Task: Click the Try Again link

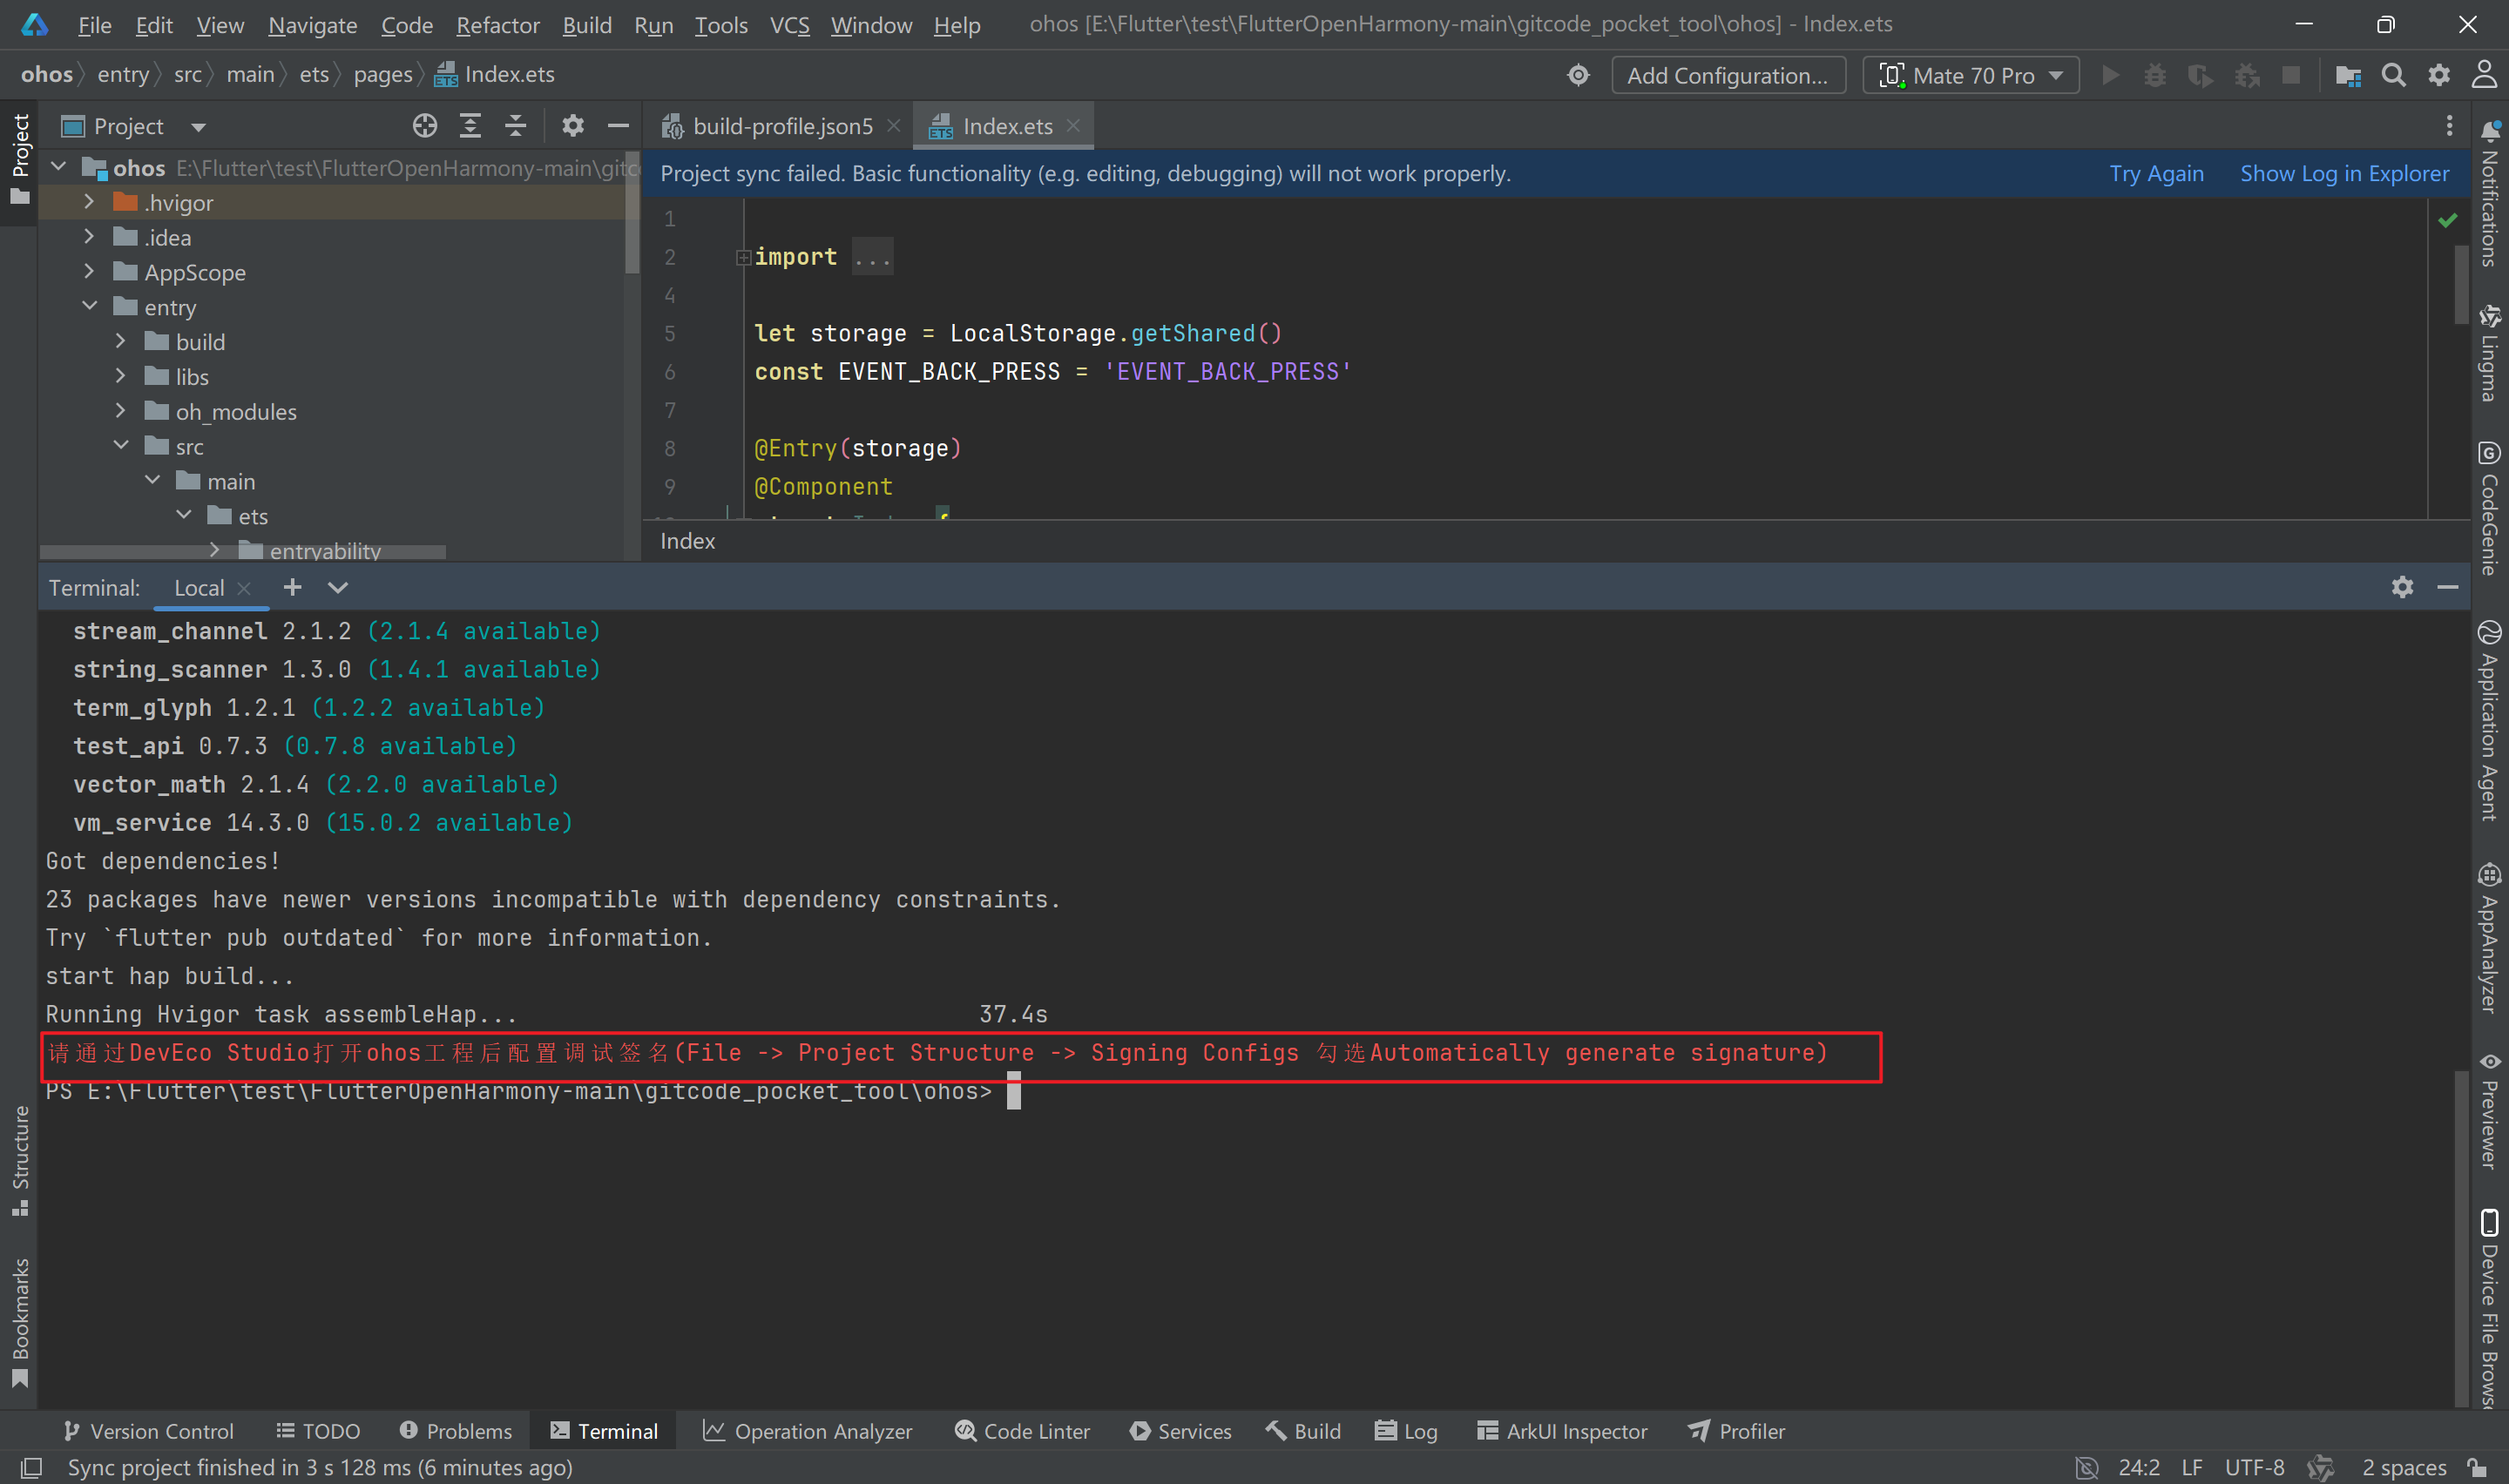Action: [x=2156, y=174]
